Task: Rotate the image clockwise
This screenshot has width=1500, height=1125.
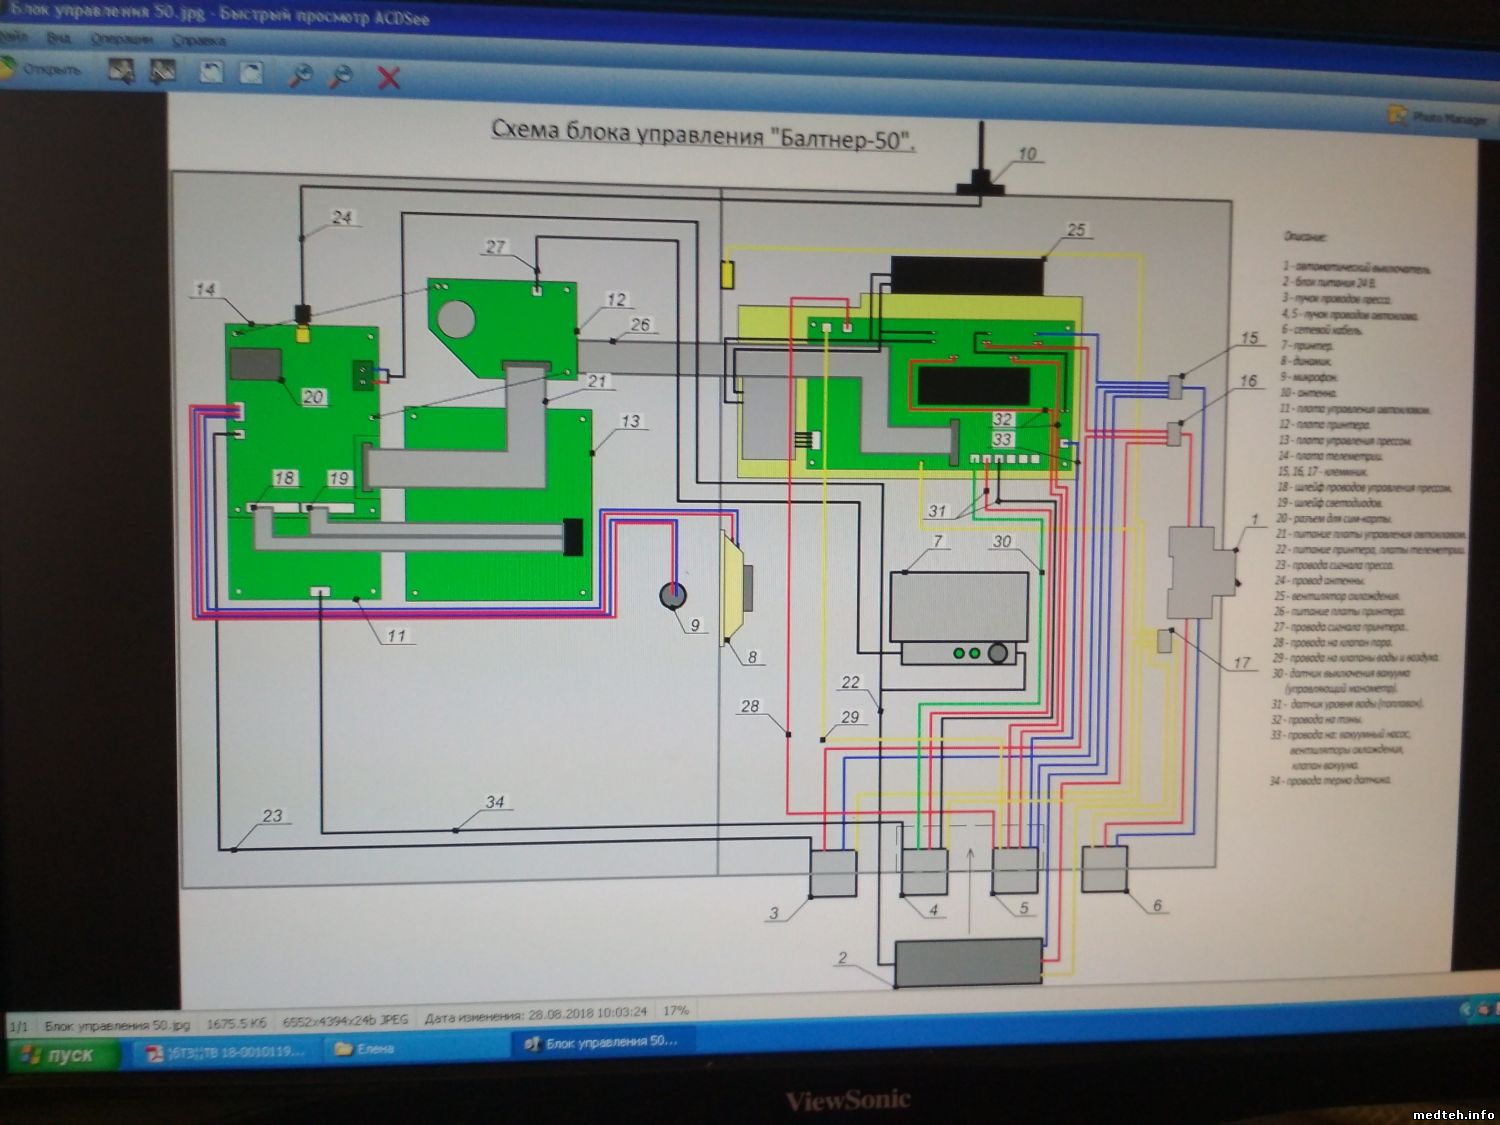Action: [x=251, y=72]
